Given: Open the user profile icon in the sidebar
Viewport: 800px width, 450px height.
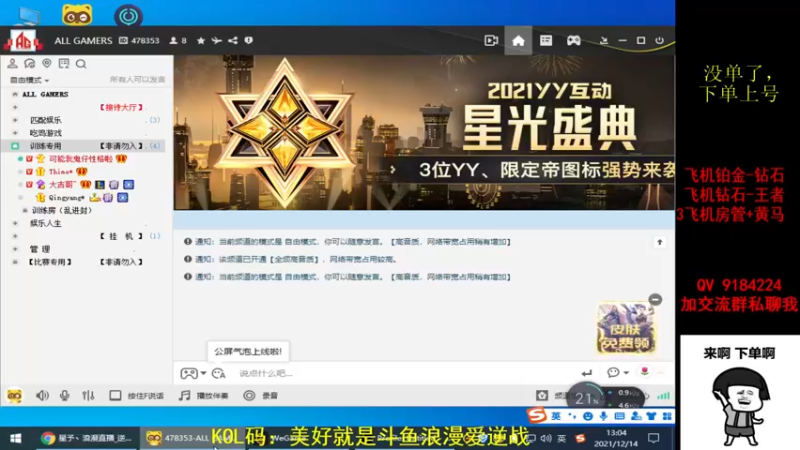Looking at the screenshot, I should tap(12, 63).
